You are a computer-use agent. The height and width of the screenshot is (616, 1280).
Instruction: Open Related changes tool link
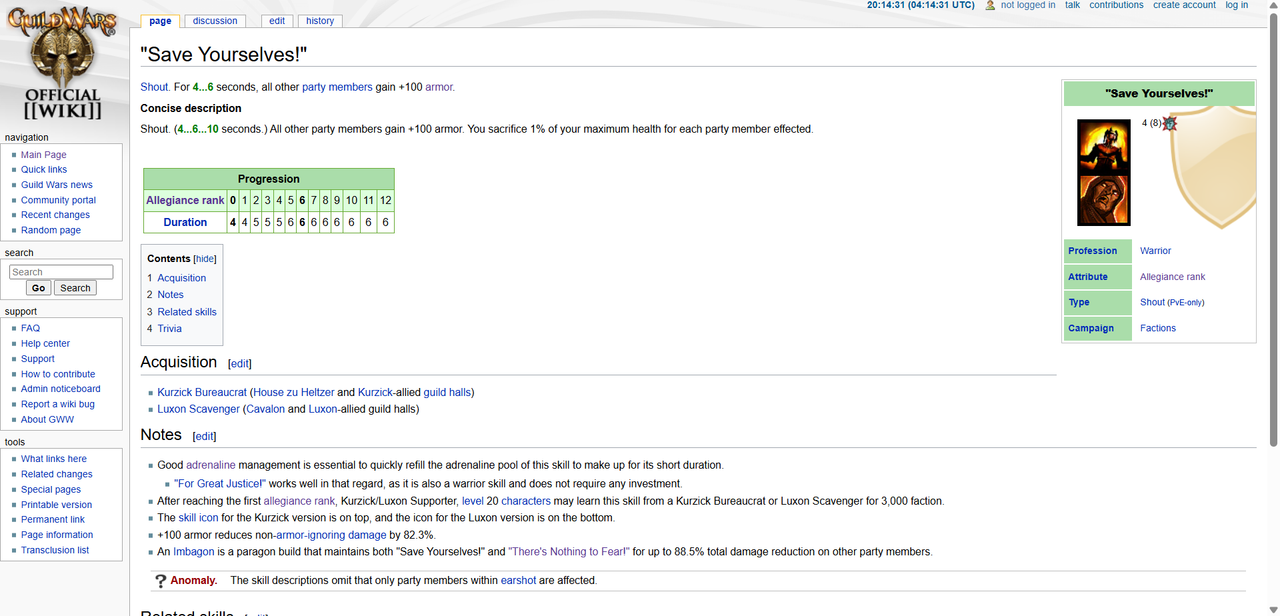pyautogui.click(x=57, y=474)
